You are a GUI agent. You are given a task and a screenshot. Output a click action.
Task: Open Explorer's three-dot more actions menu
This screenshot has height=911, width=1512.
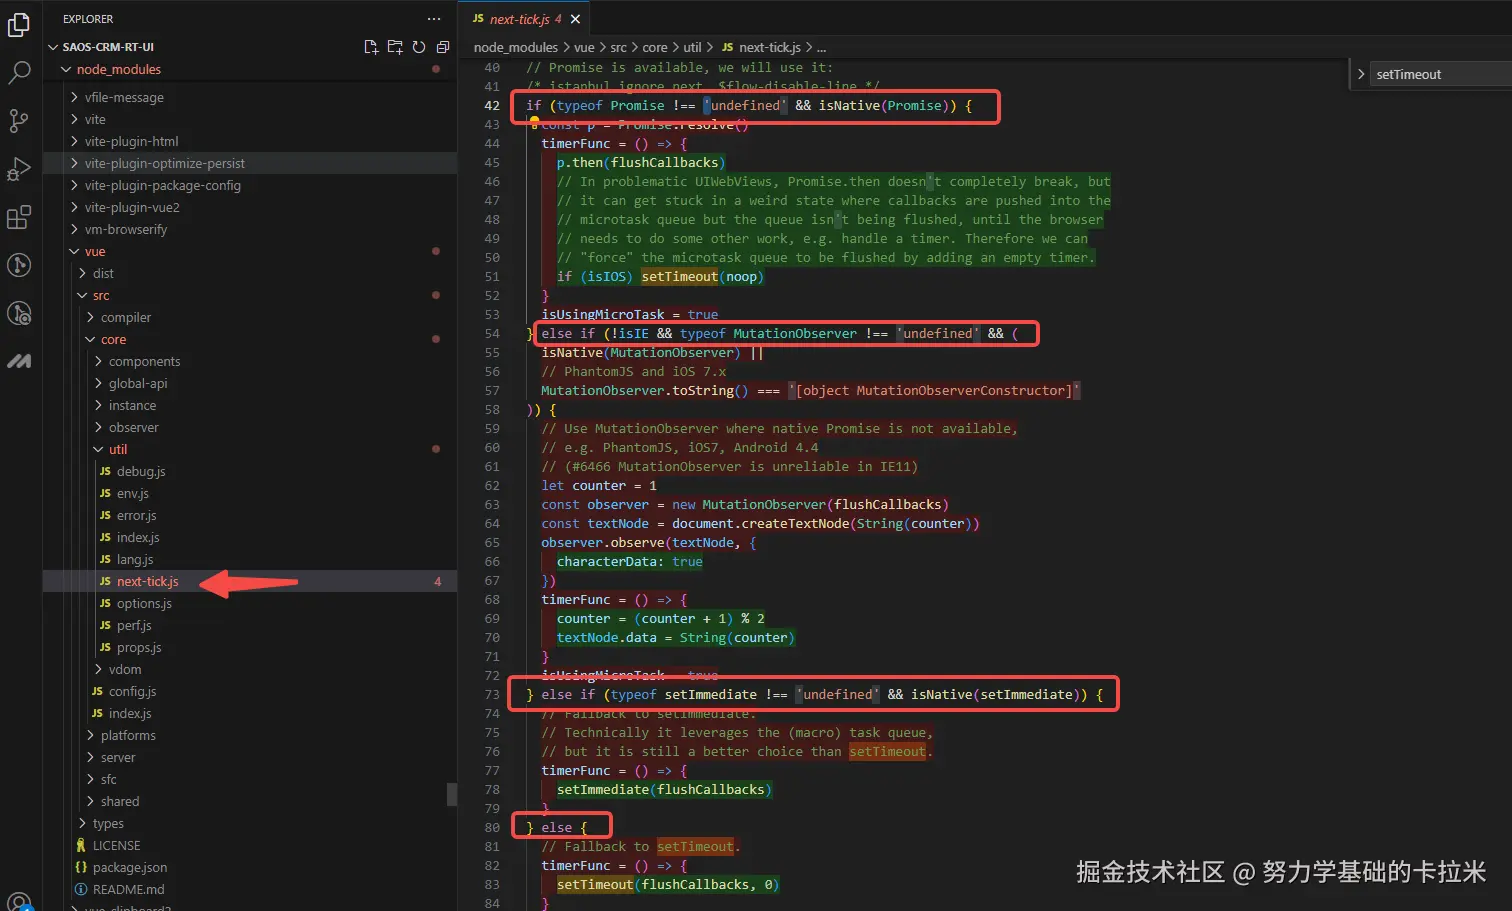(433, 19)
